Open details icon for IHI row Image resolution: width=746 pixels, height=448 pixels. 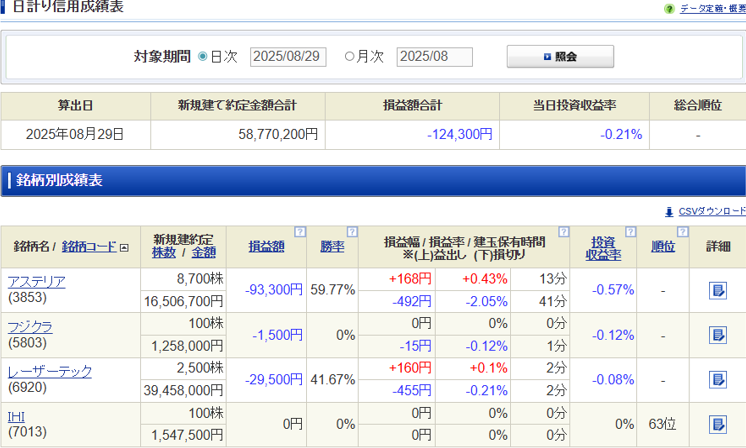[717, 424]
